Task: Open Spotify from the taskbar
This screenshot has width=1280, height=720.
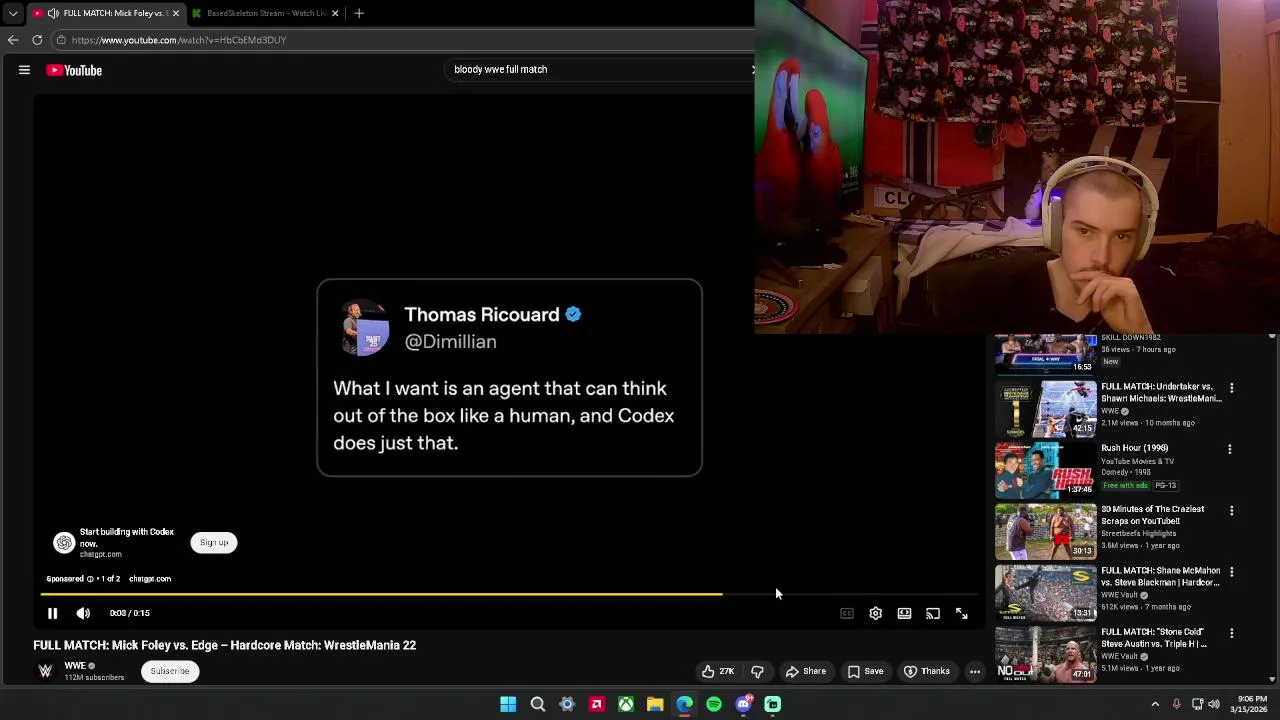Action: 714,704
